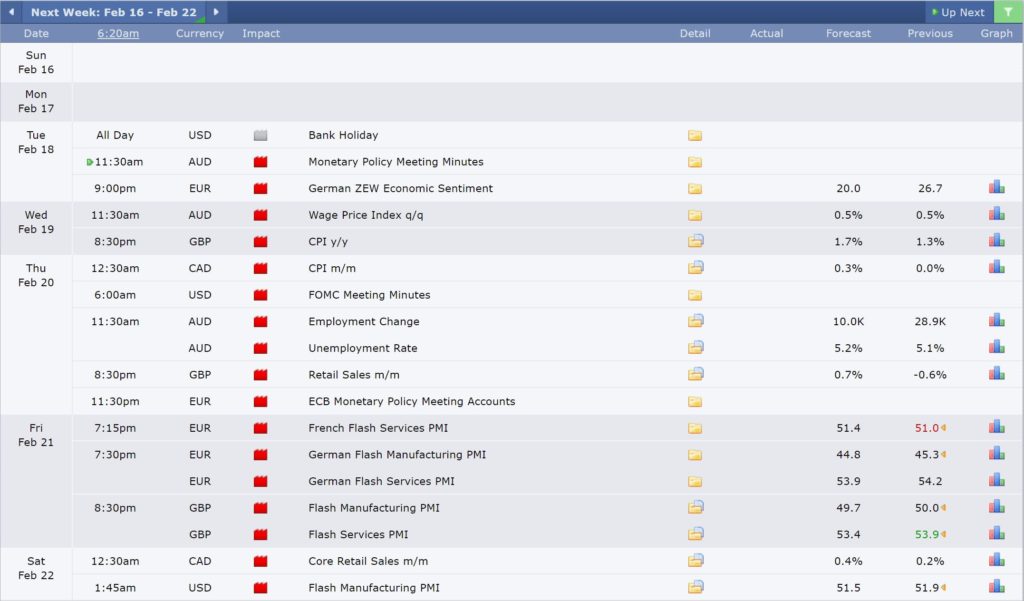
Task: Show graph for German ZEW Economic Sentiment
Action: click(997, 187)
